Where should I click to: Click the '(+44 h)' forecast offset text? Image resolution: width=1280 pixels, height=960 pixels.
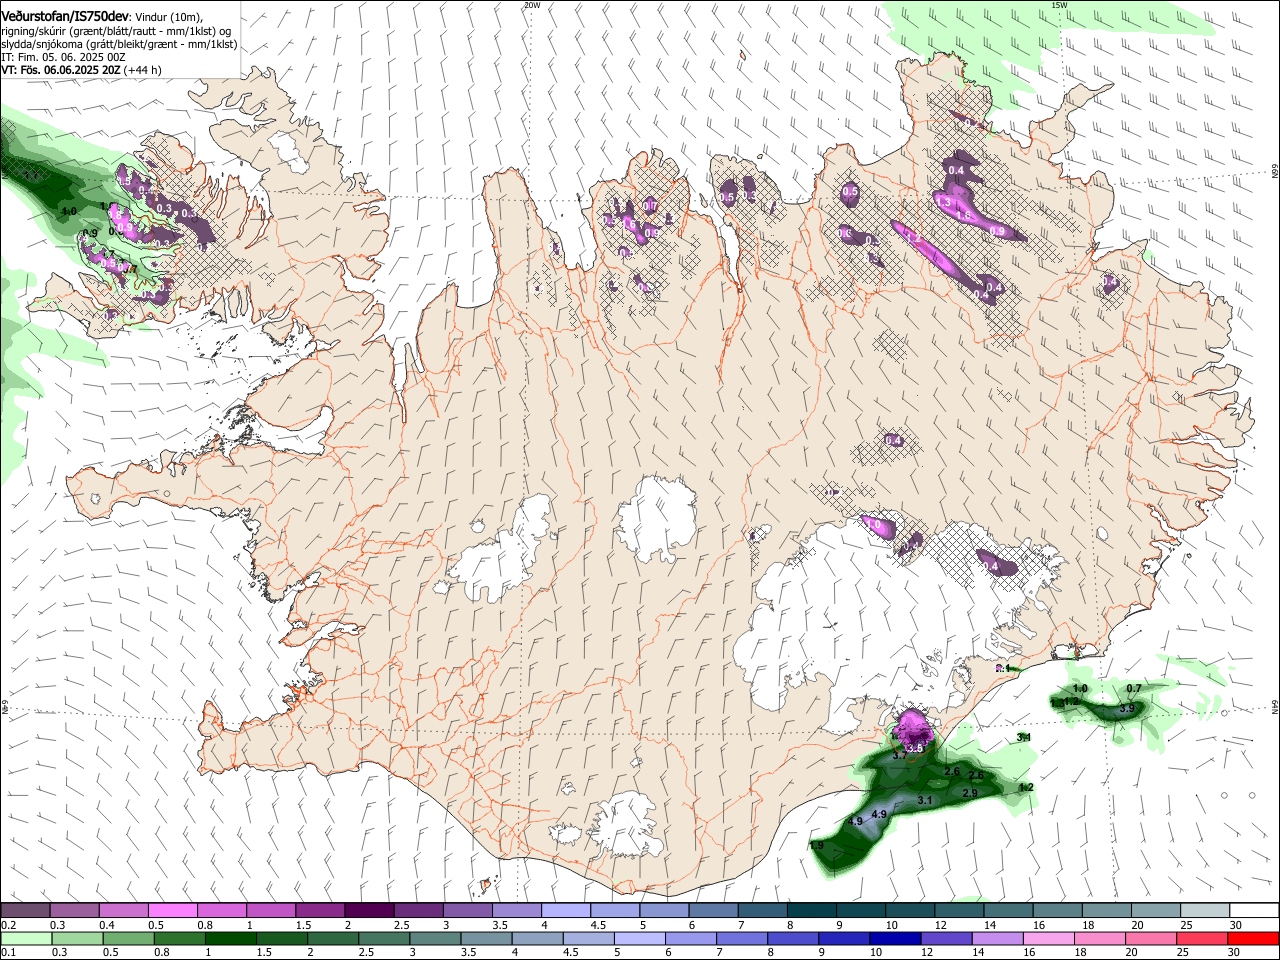coord(144,71)
